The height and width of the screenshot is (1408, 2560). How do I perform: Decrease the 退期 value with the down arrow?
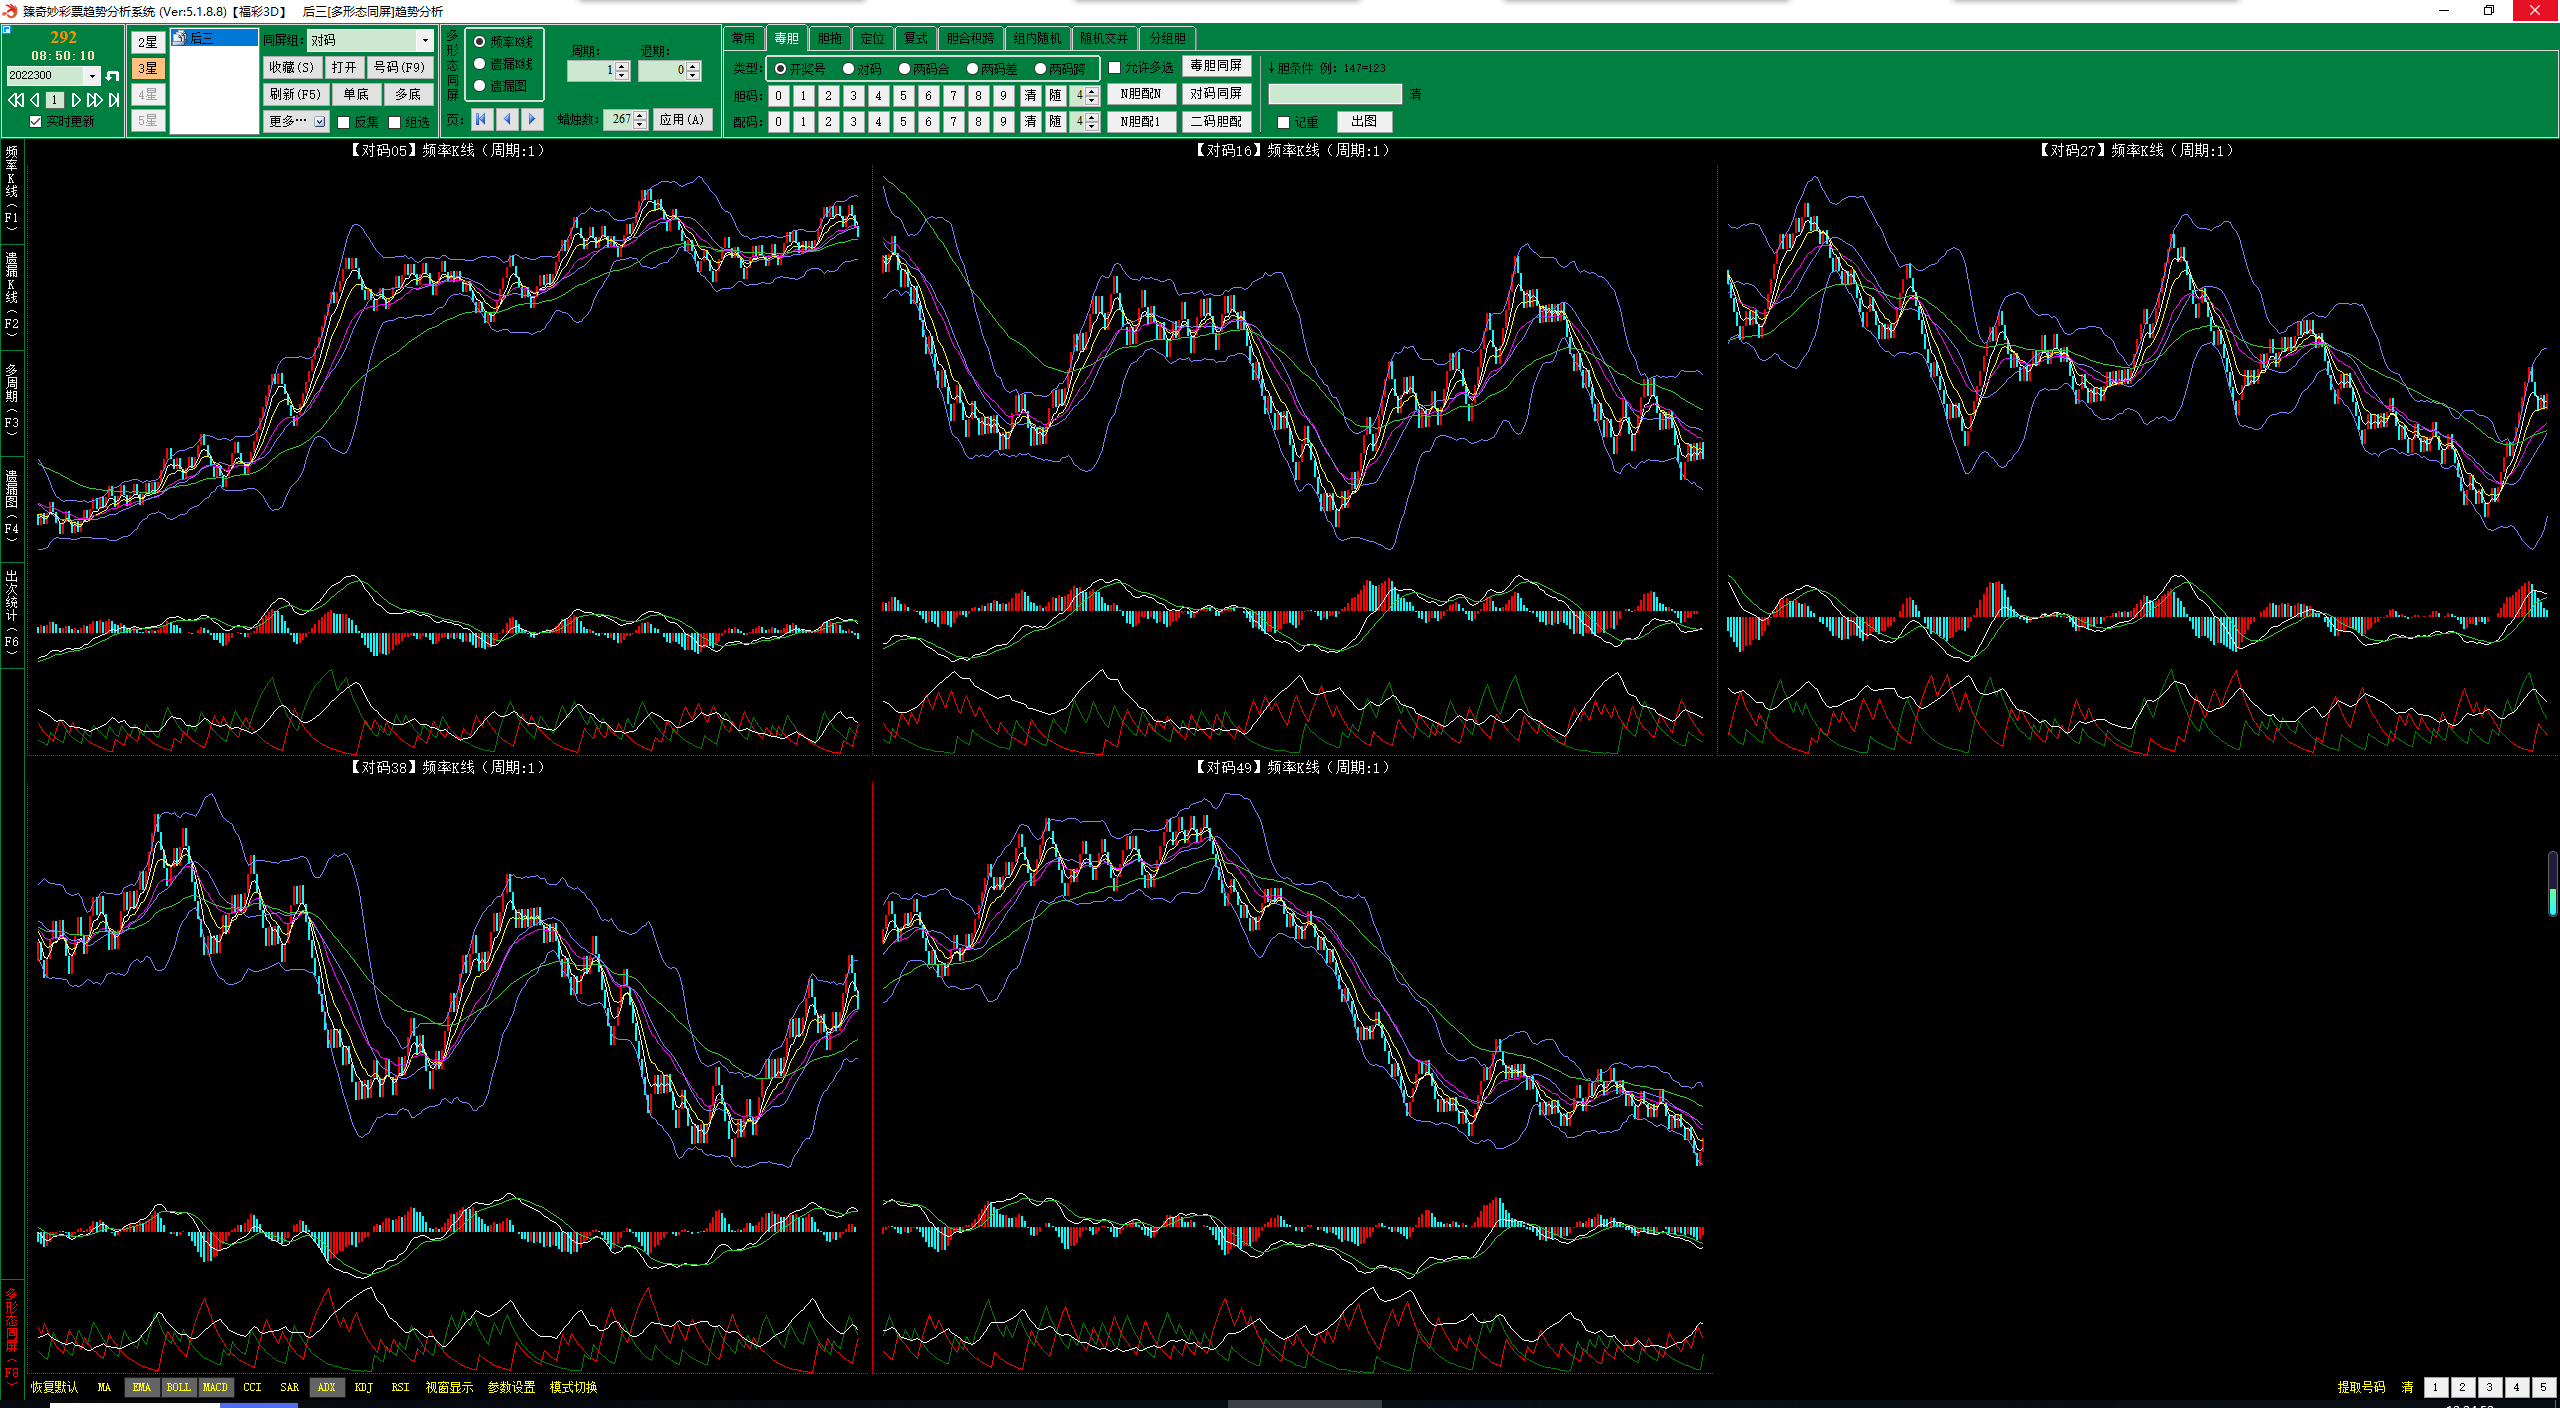pos(694,76)
